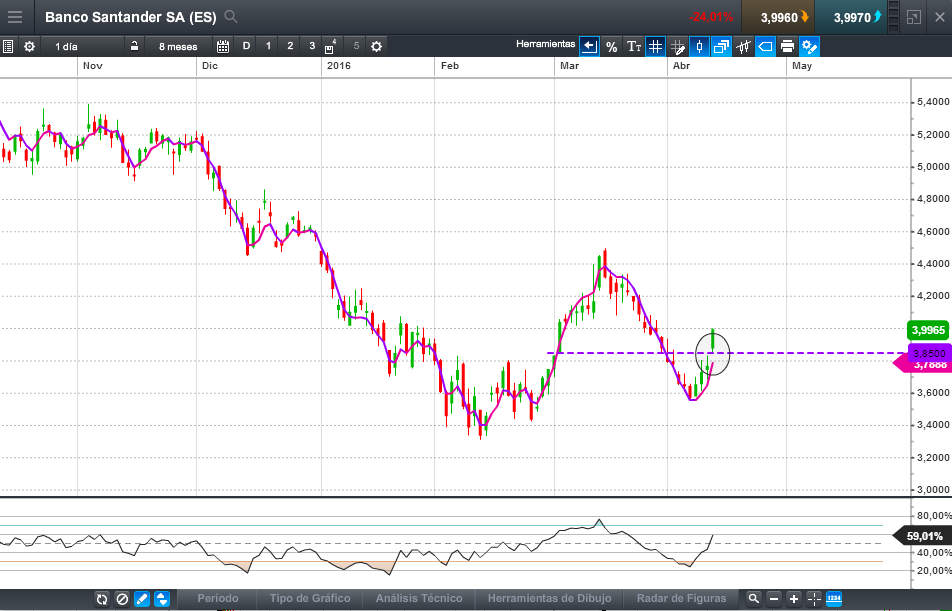The image size is (952, 611).
Task: Toggle the grid lines button
Action: coord(655,46)
